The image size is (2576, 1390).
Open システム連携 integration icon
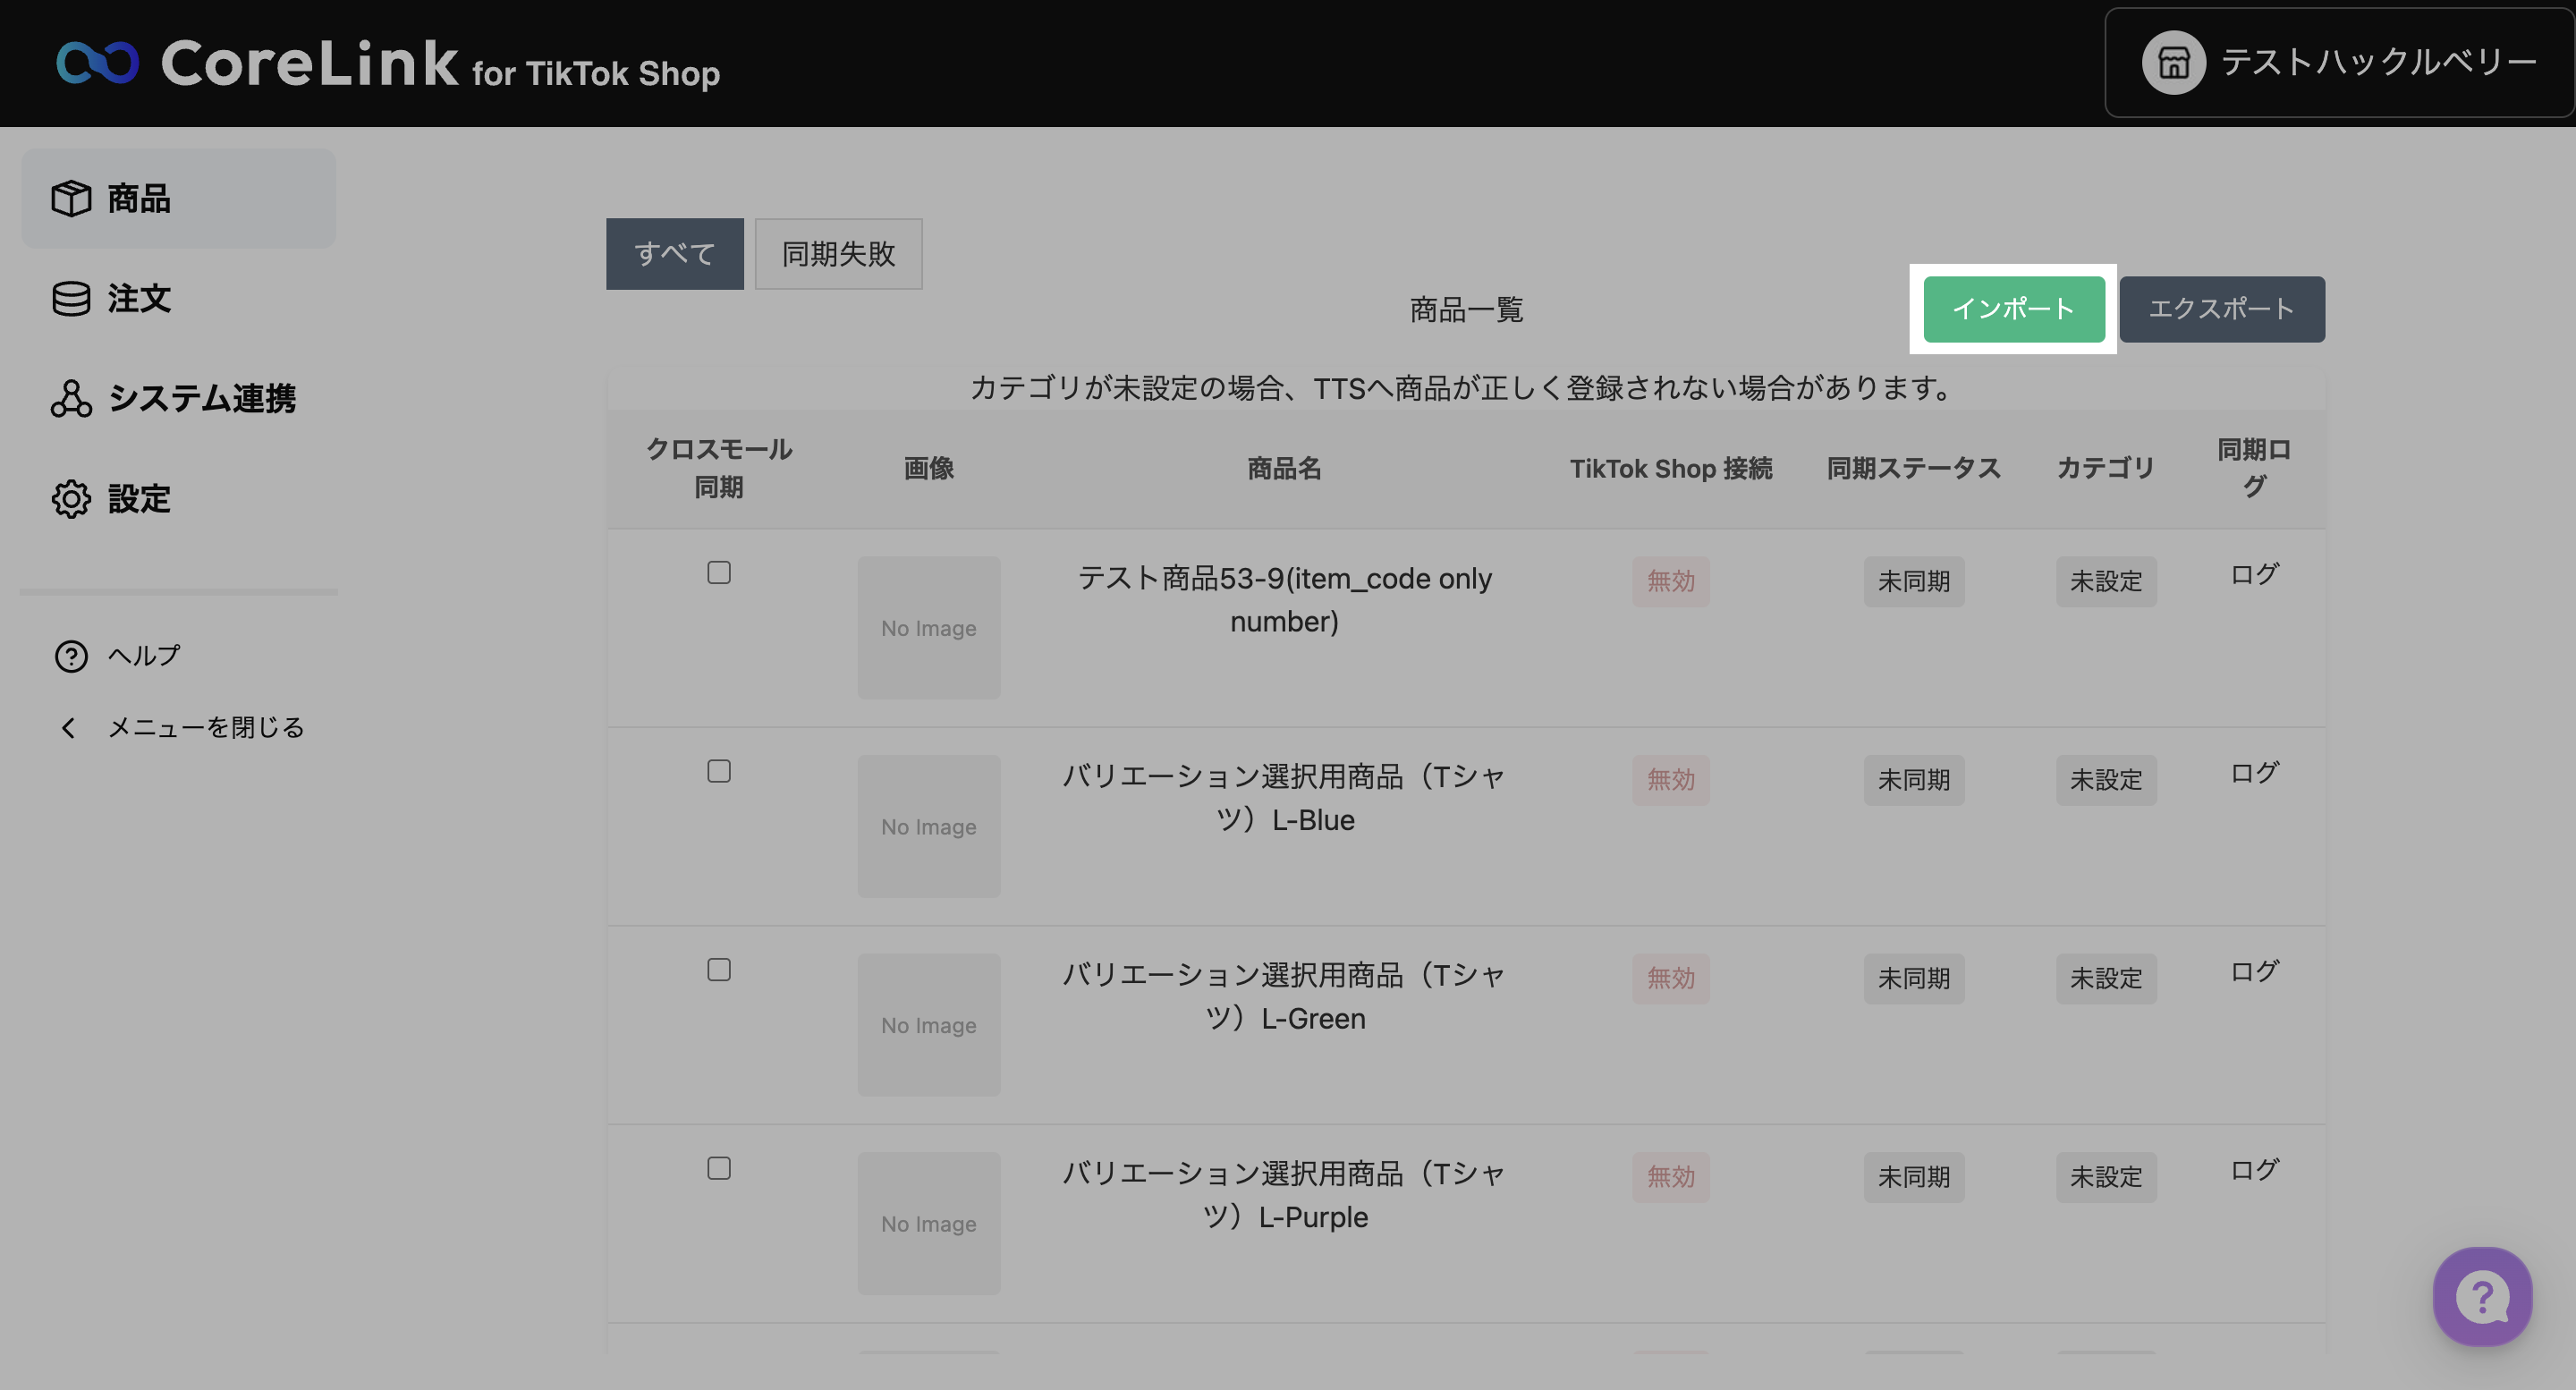coord(71,398)
